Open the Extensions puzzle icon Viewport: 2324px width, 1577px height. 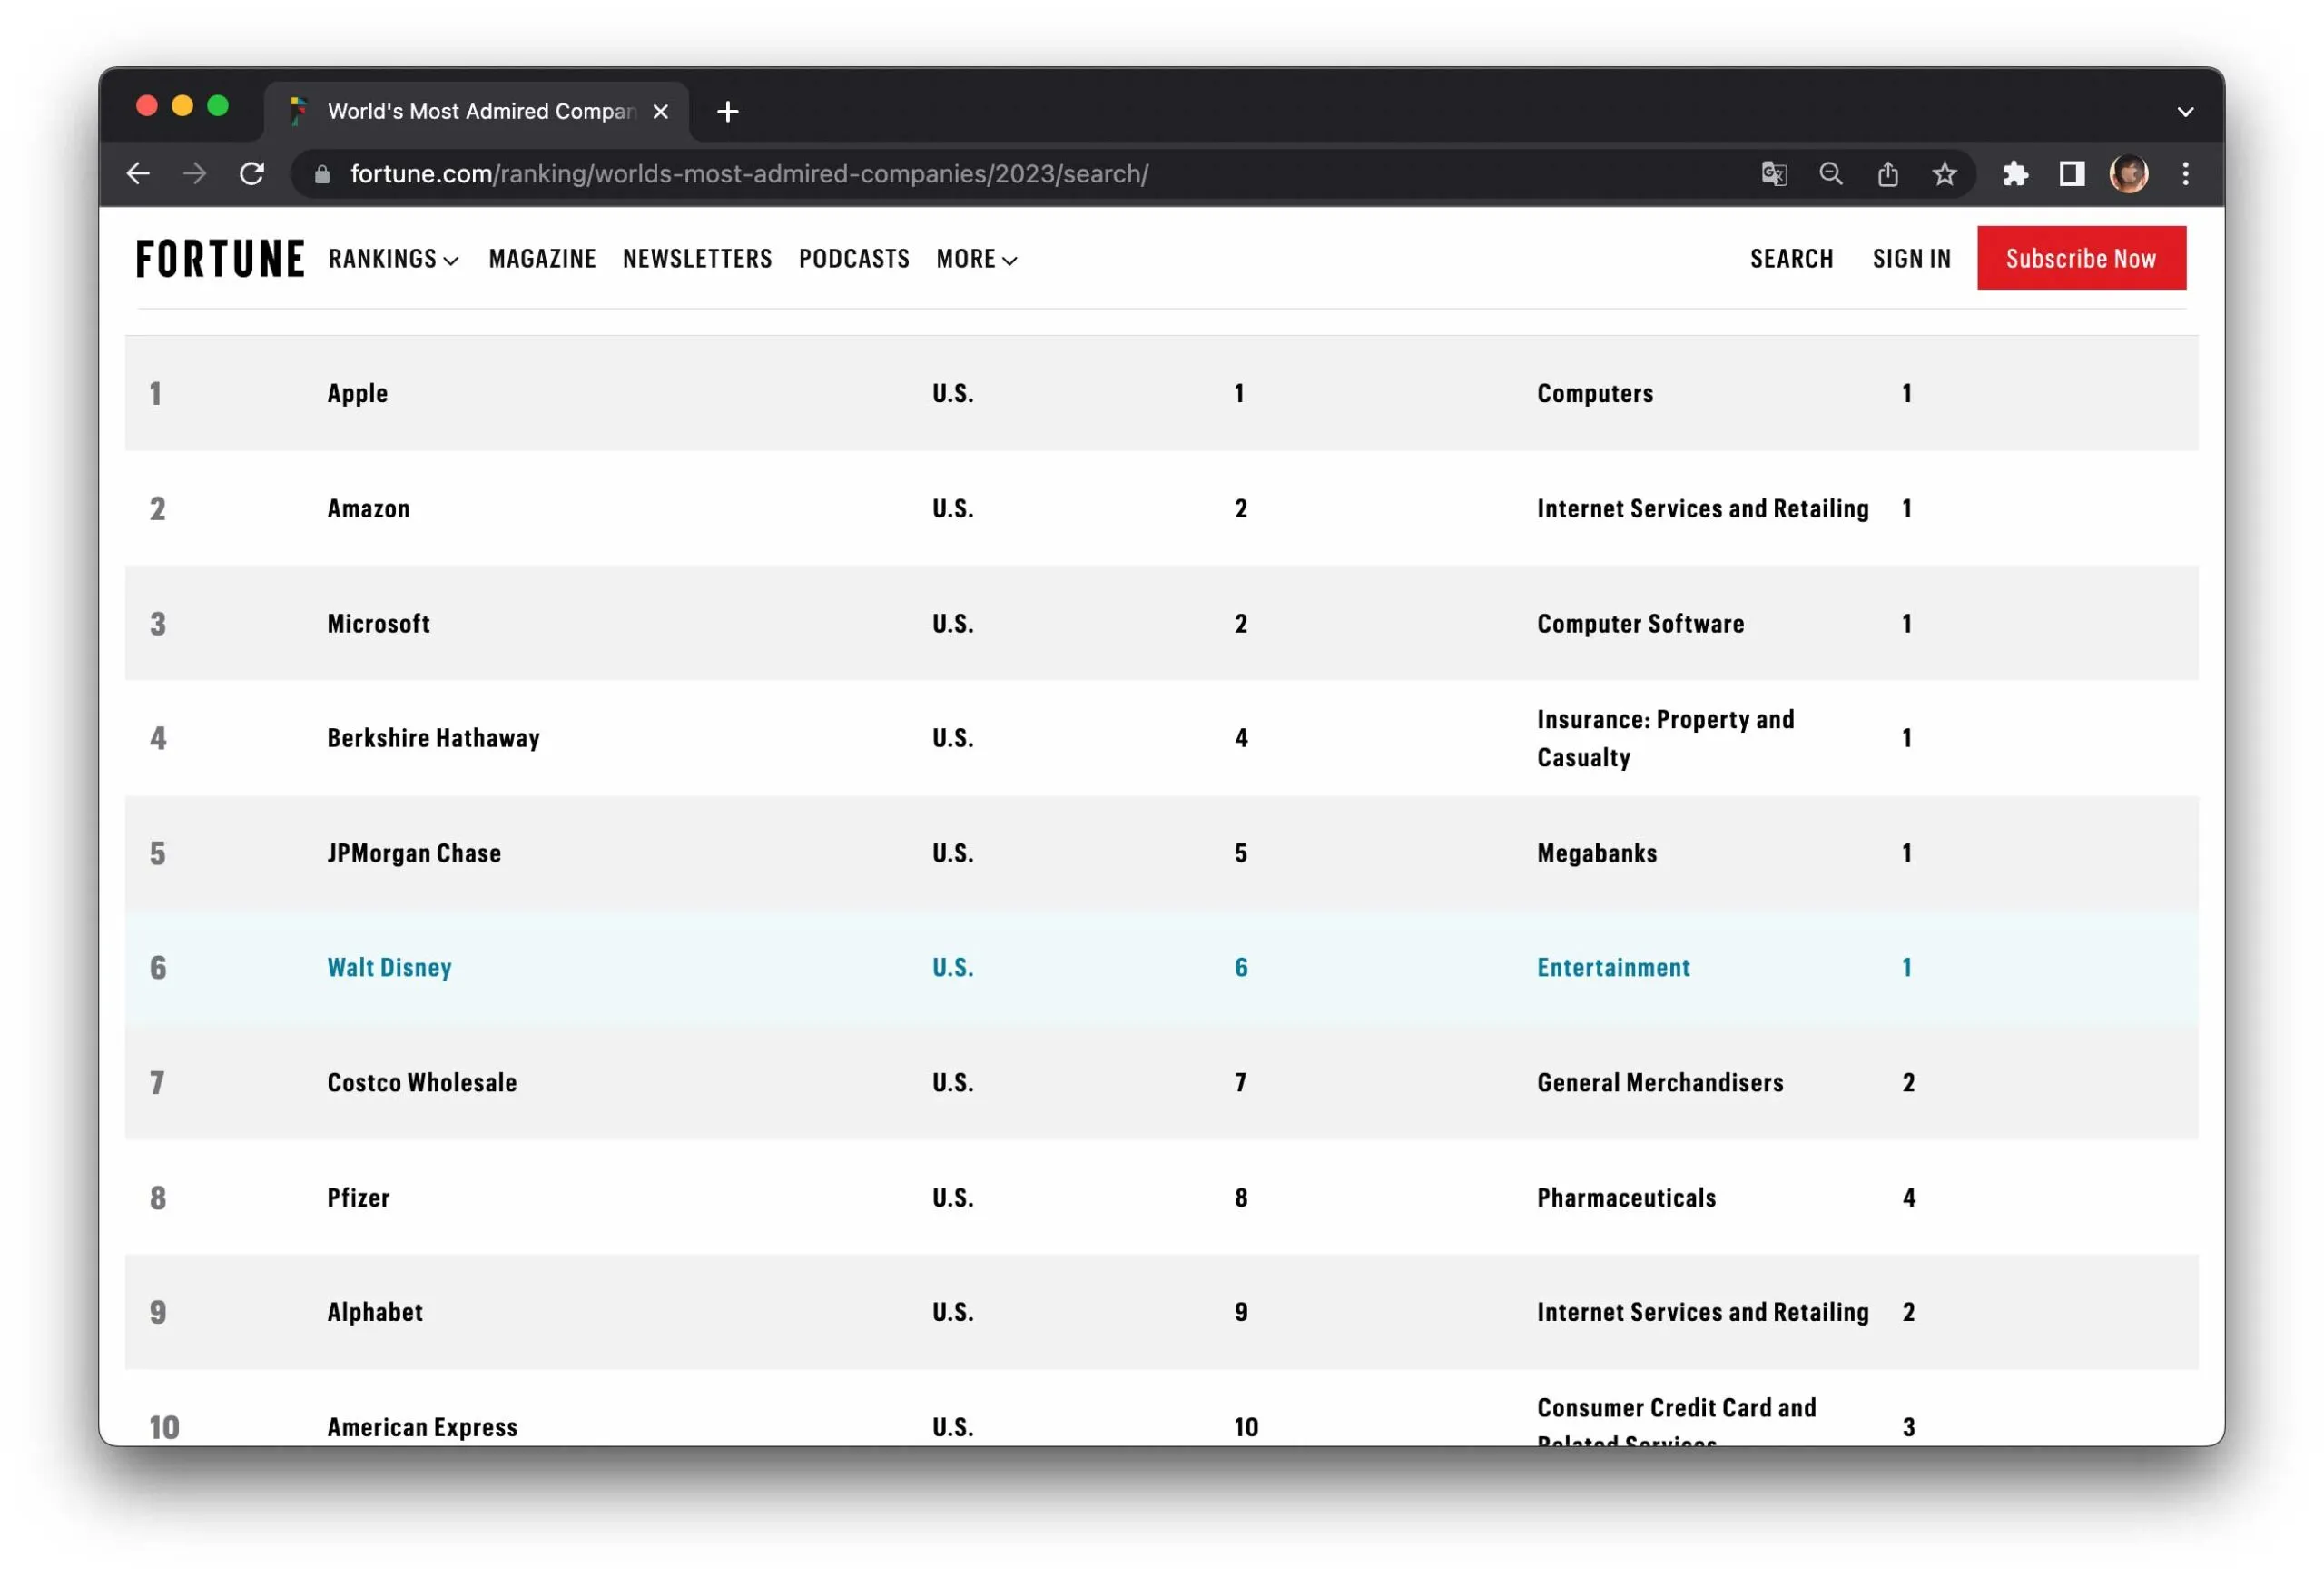click(x=2015, y=174)
